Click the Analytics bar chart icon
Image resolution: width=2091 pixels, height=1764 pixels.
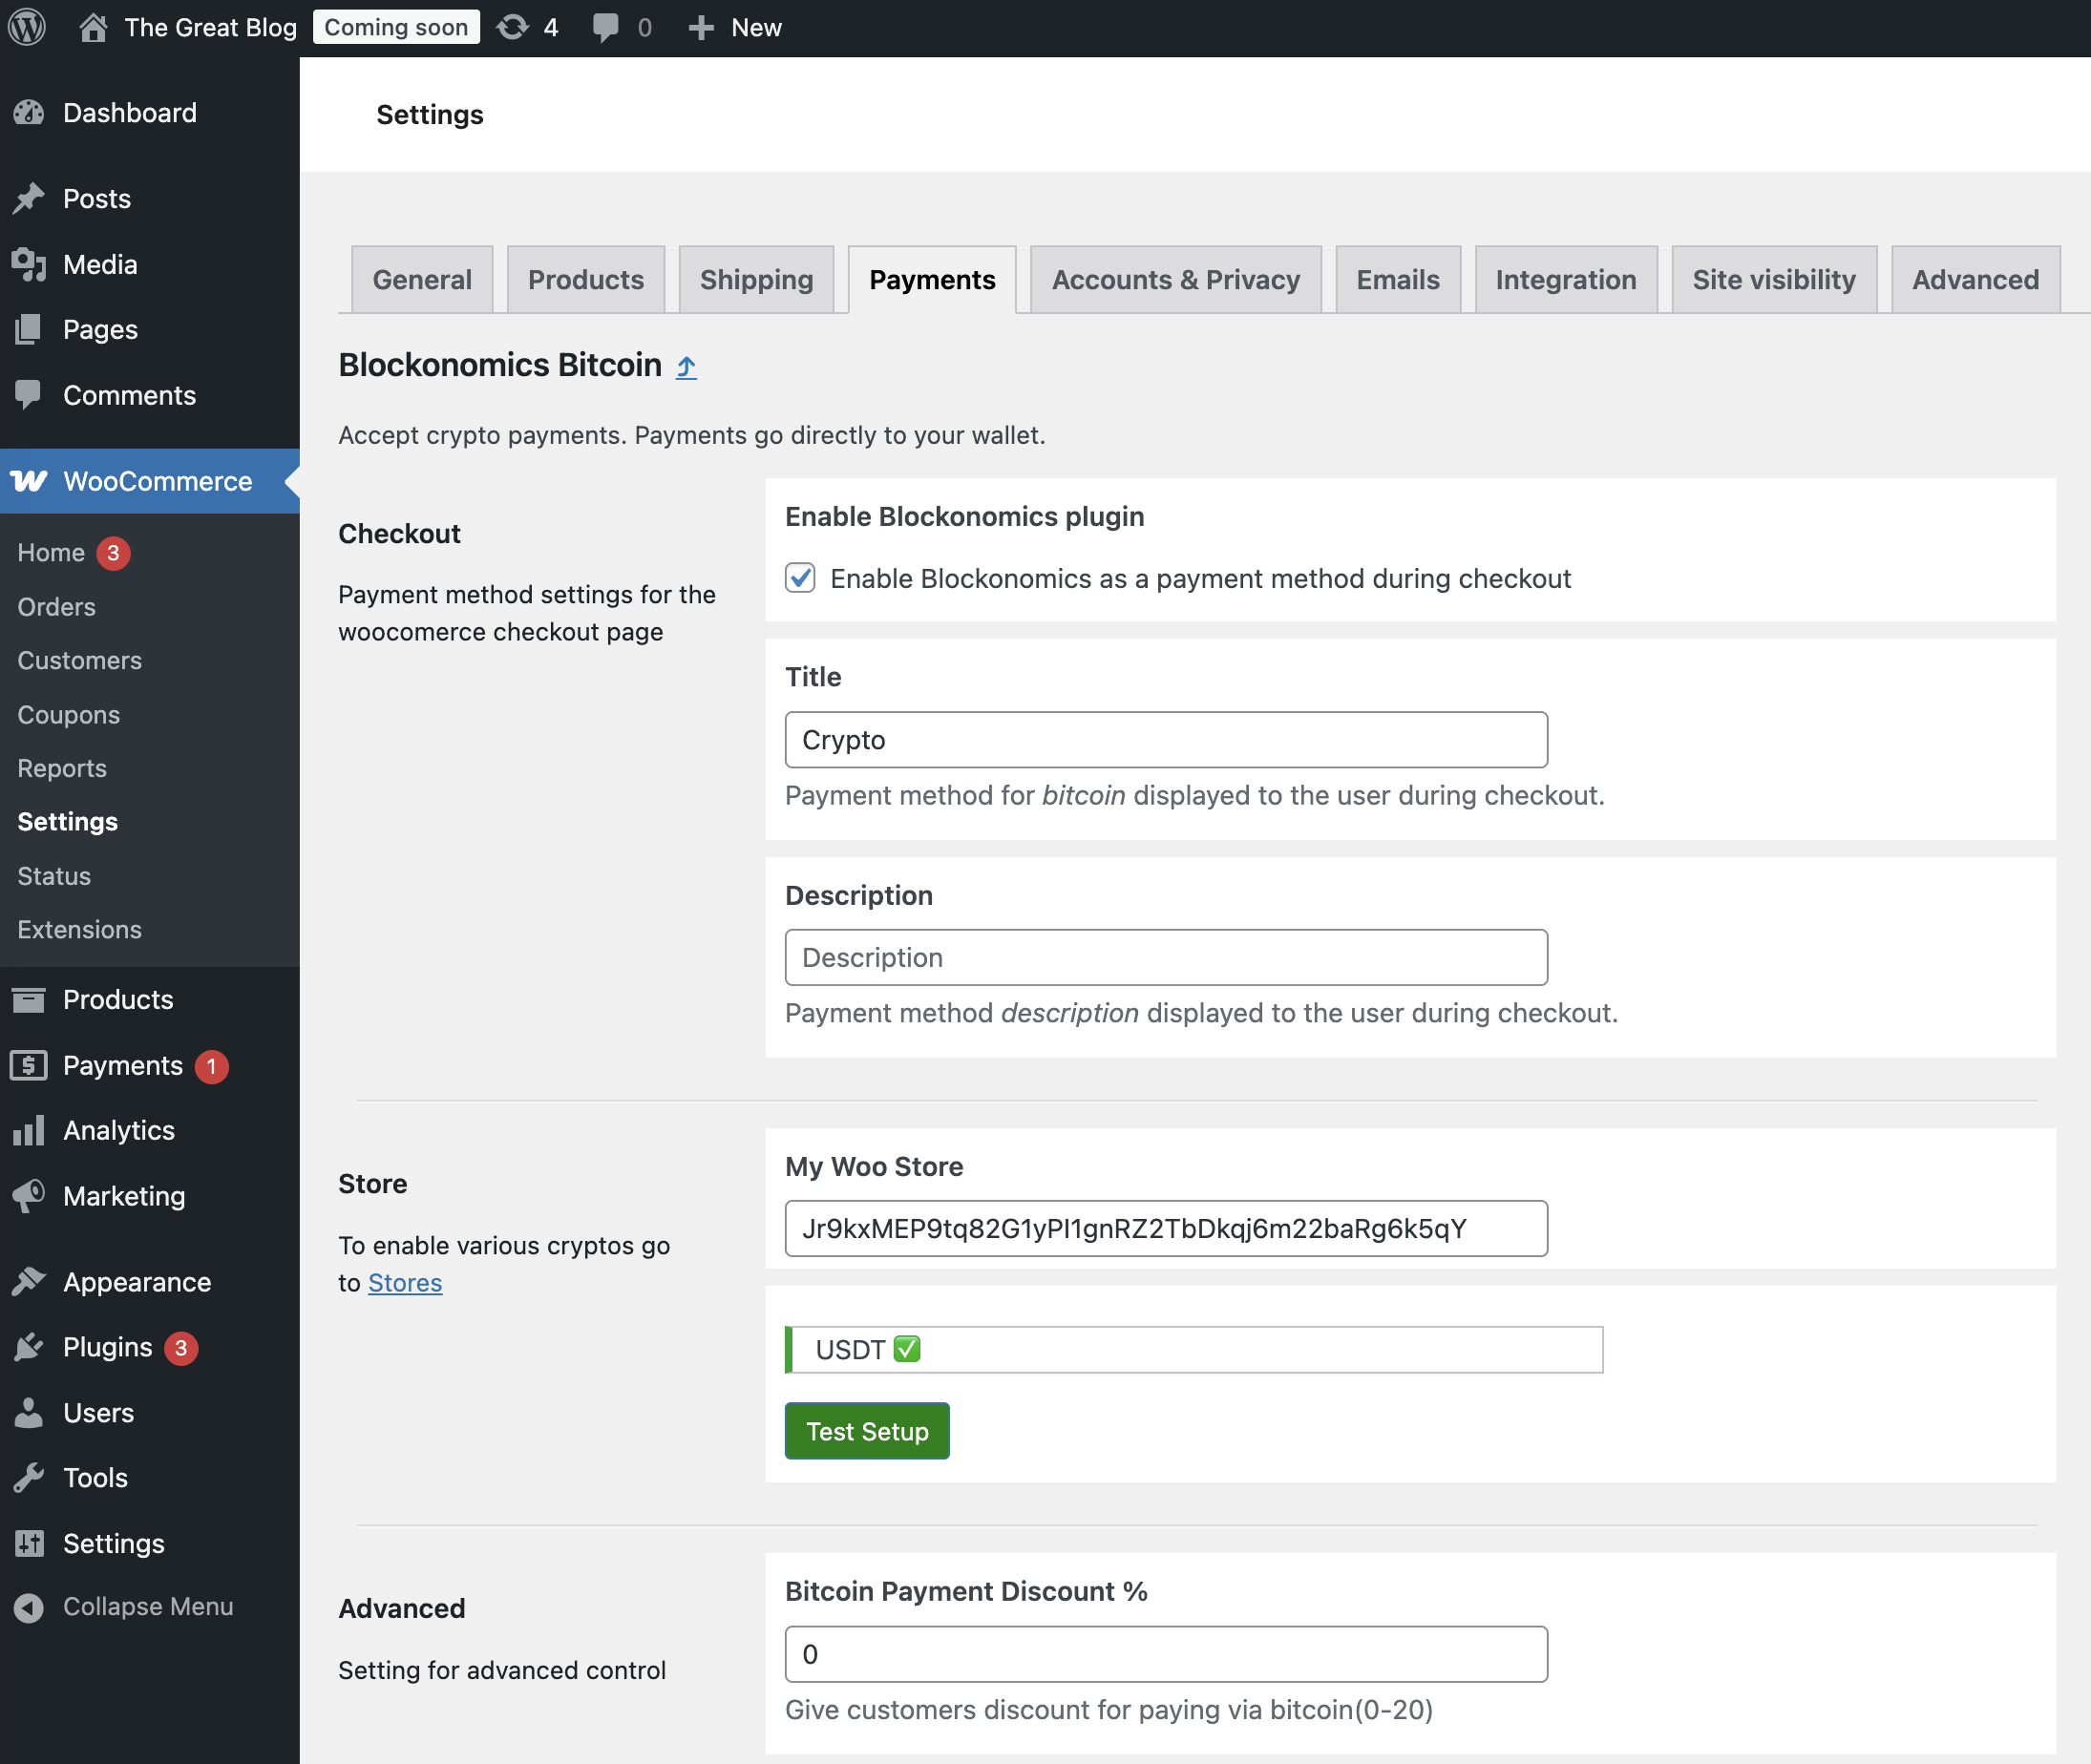click(x=29, y=1130)
